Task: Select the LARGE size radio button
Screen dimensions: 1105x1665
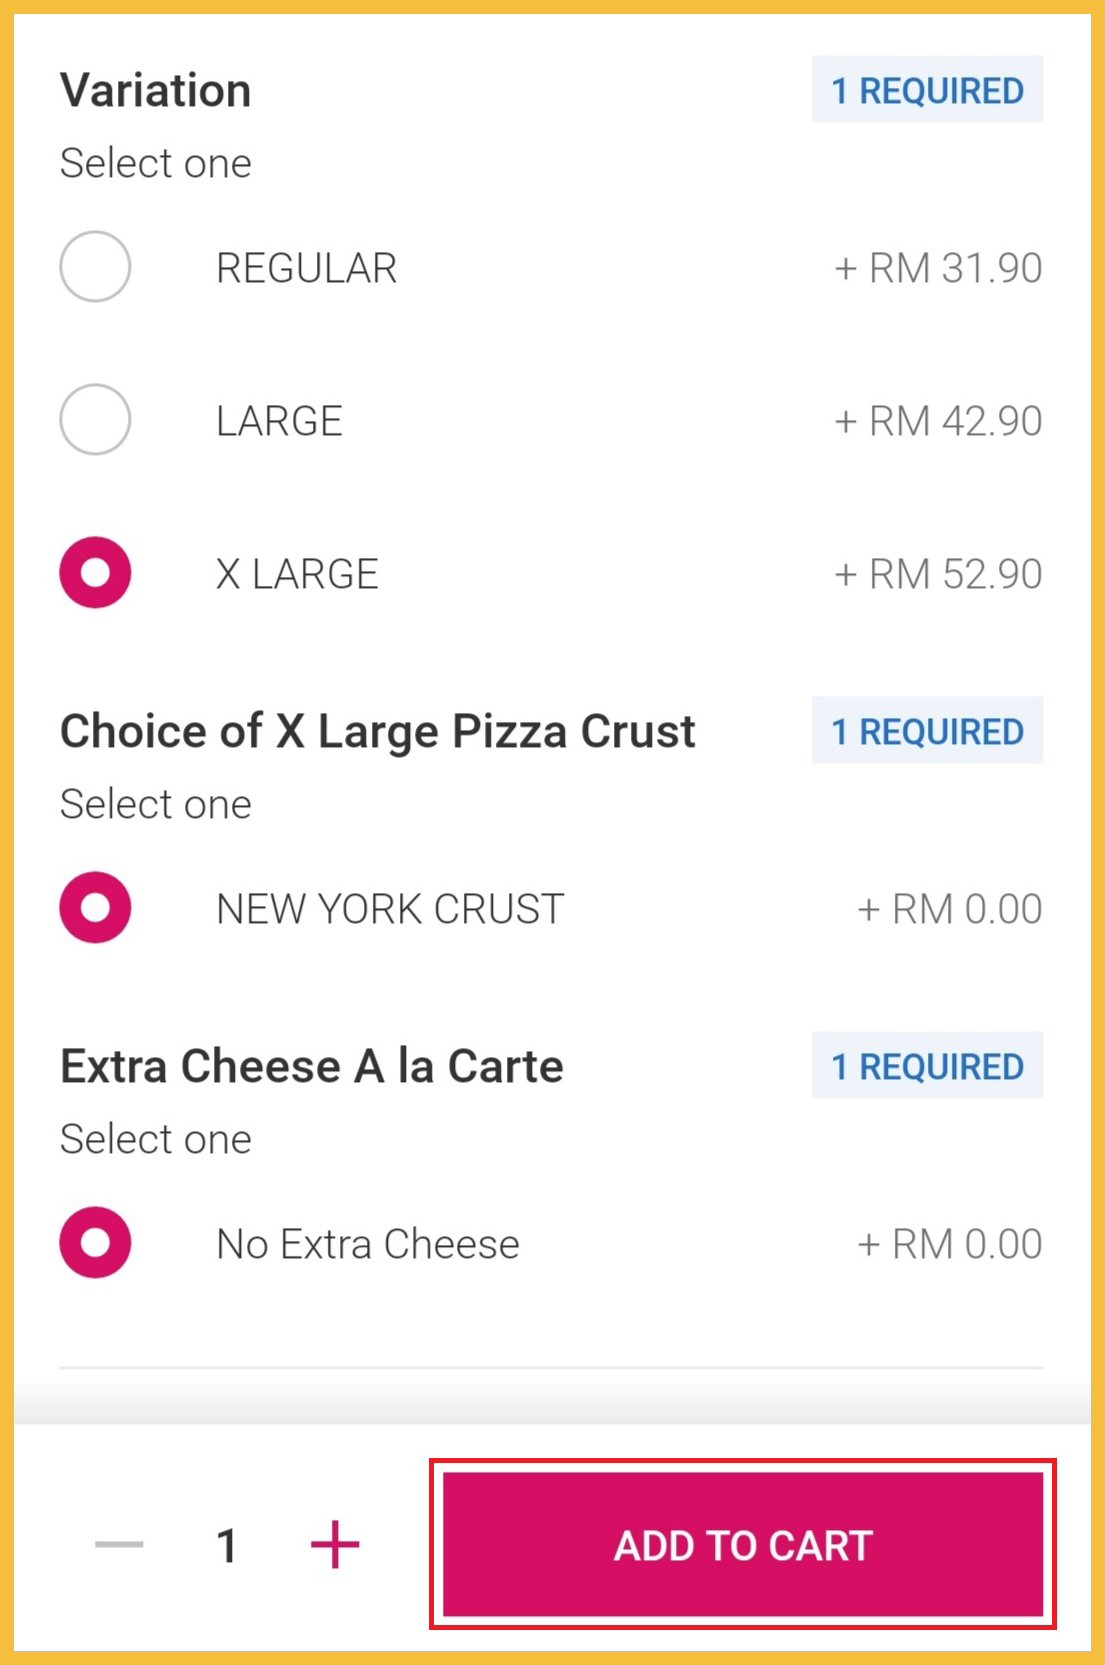Action: click(x=95, y=420)
